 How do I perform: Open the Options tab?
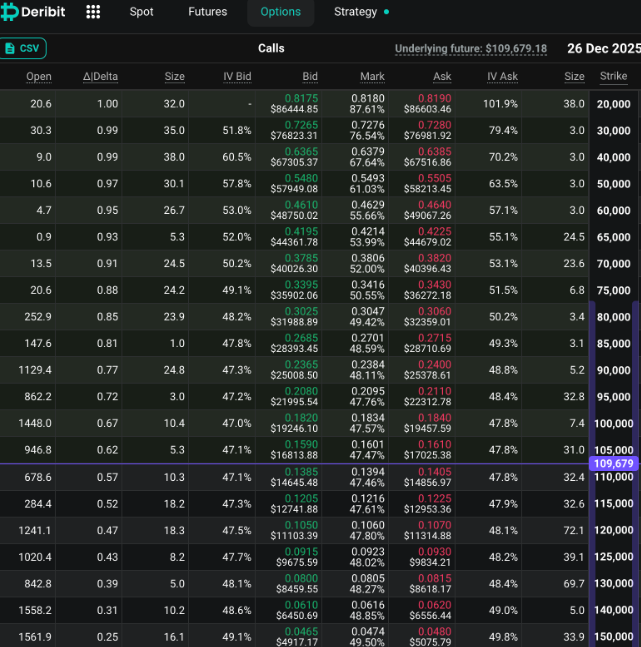(x=280, y=12)
